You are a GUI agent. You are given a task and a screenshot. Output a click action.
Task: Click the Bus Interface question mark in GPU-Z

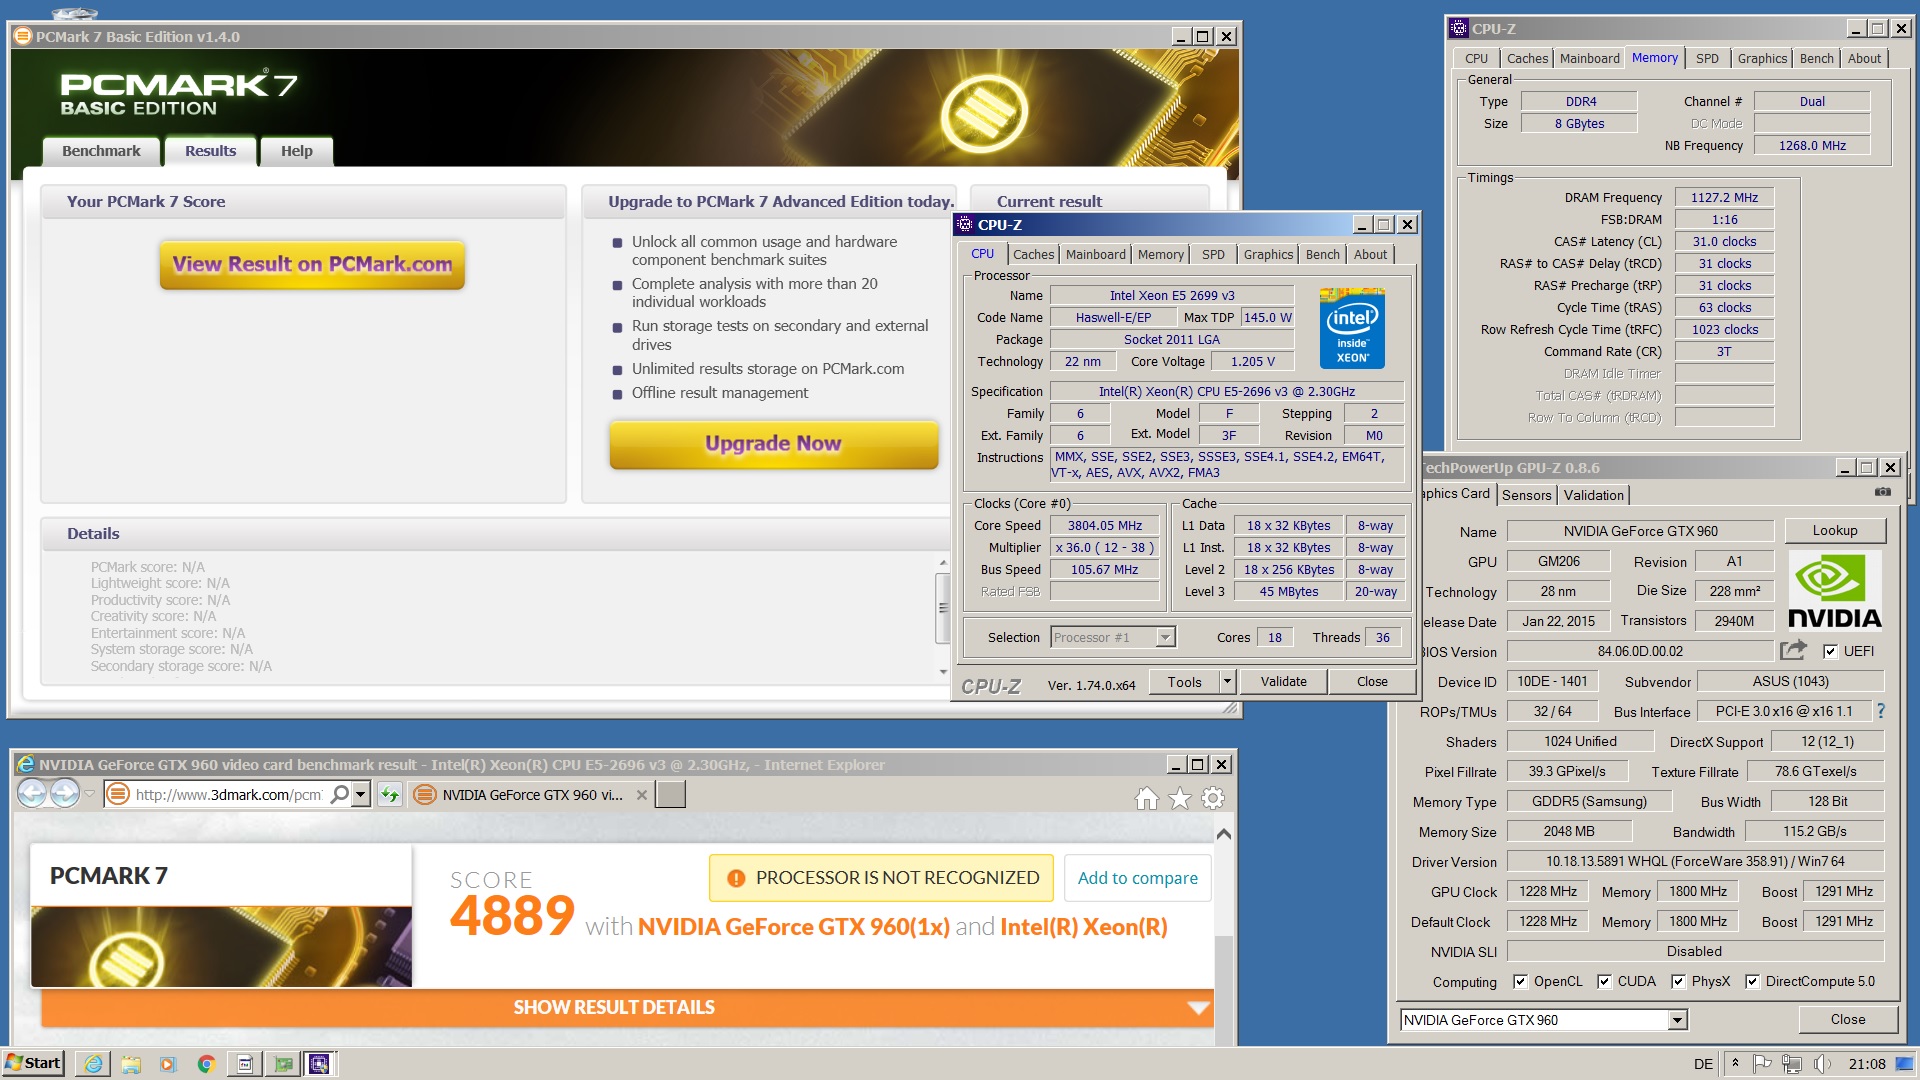pyautogui.click(x=1880, y=711)
